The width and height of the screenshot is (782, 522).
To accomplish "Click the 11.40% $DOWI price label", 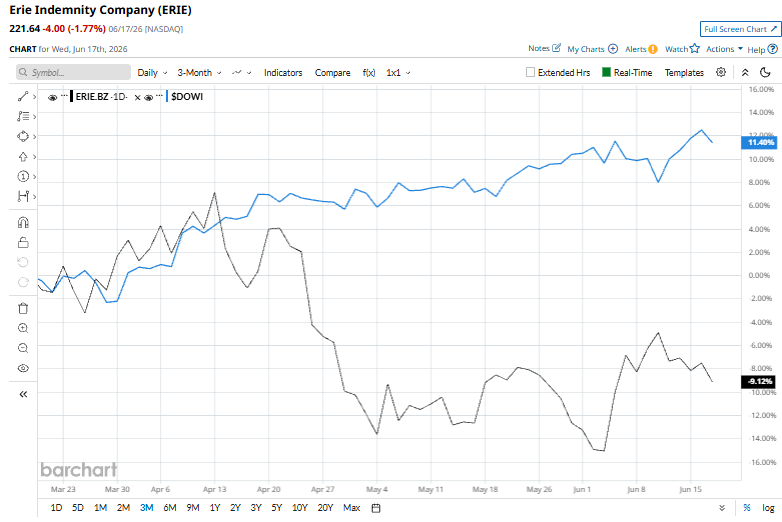I will 759,143.
